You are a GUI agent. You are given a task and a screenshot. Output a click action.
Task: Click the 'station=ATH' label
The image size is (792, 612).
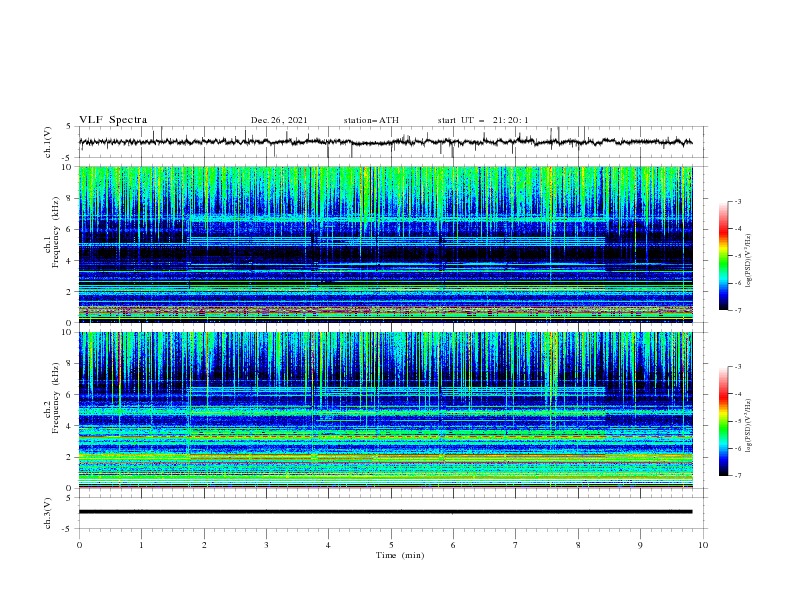coord(371,120)
